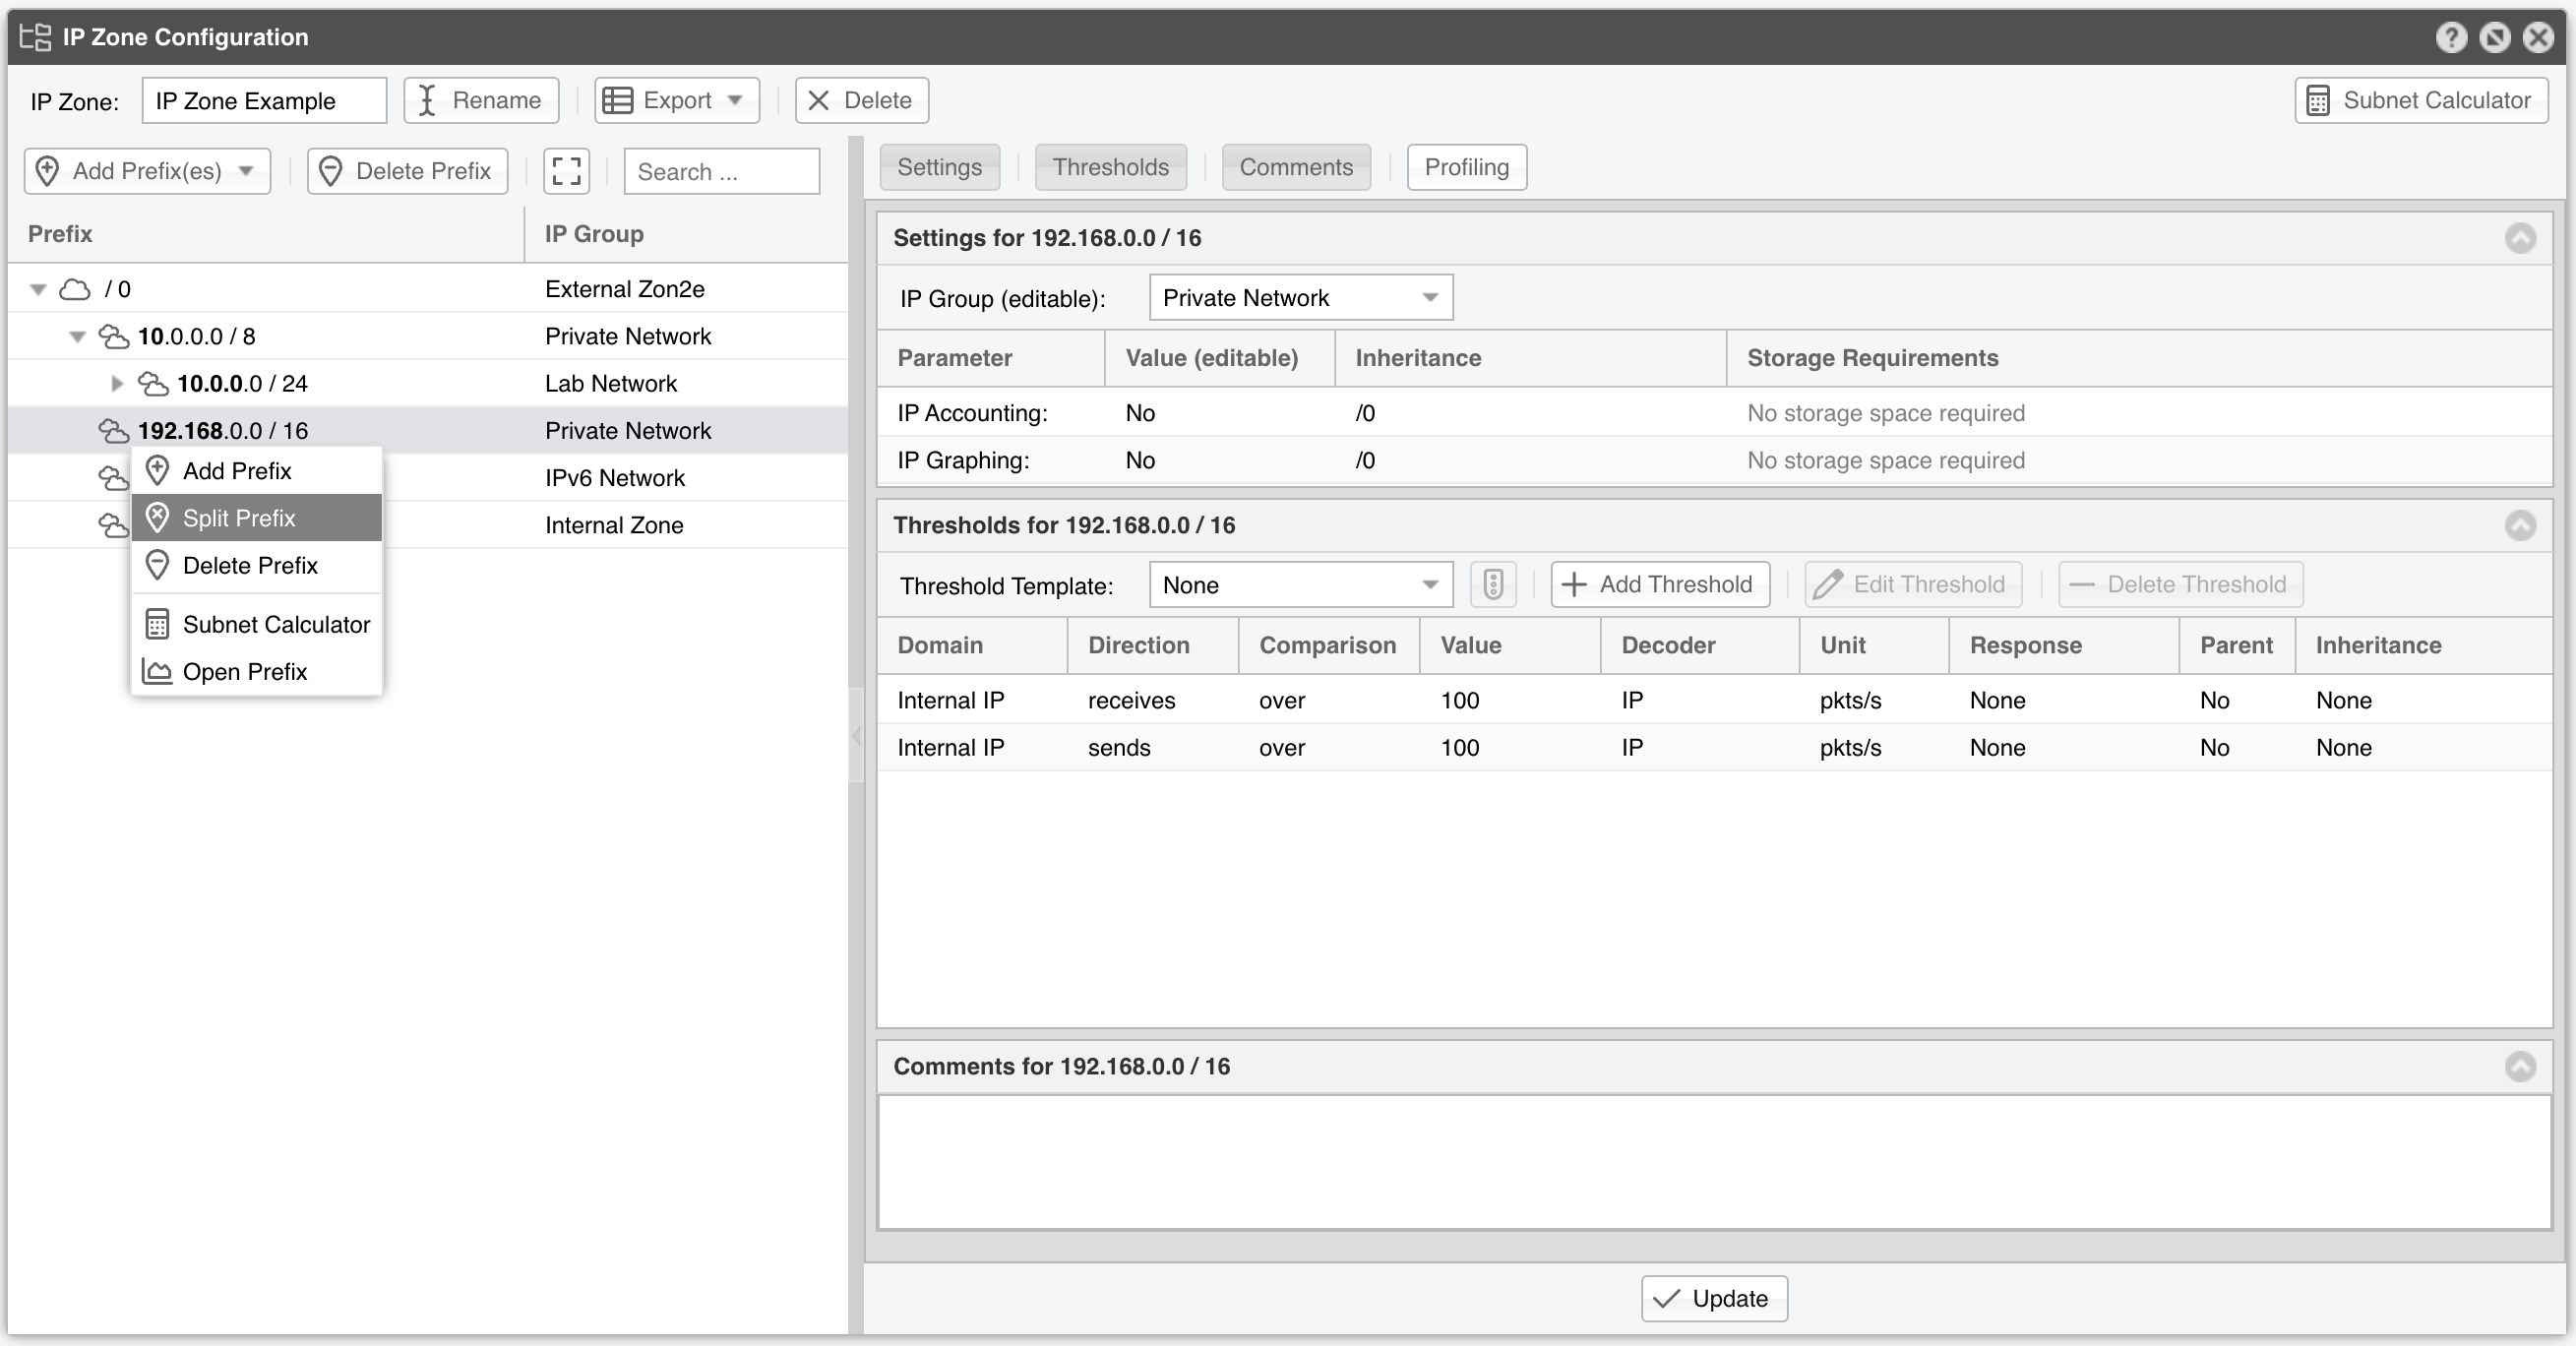Toggle the Profiling tab
Viewport: 2576px width, 1346px height.
pyautogui.click(x=1466, y=167)
